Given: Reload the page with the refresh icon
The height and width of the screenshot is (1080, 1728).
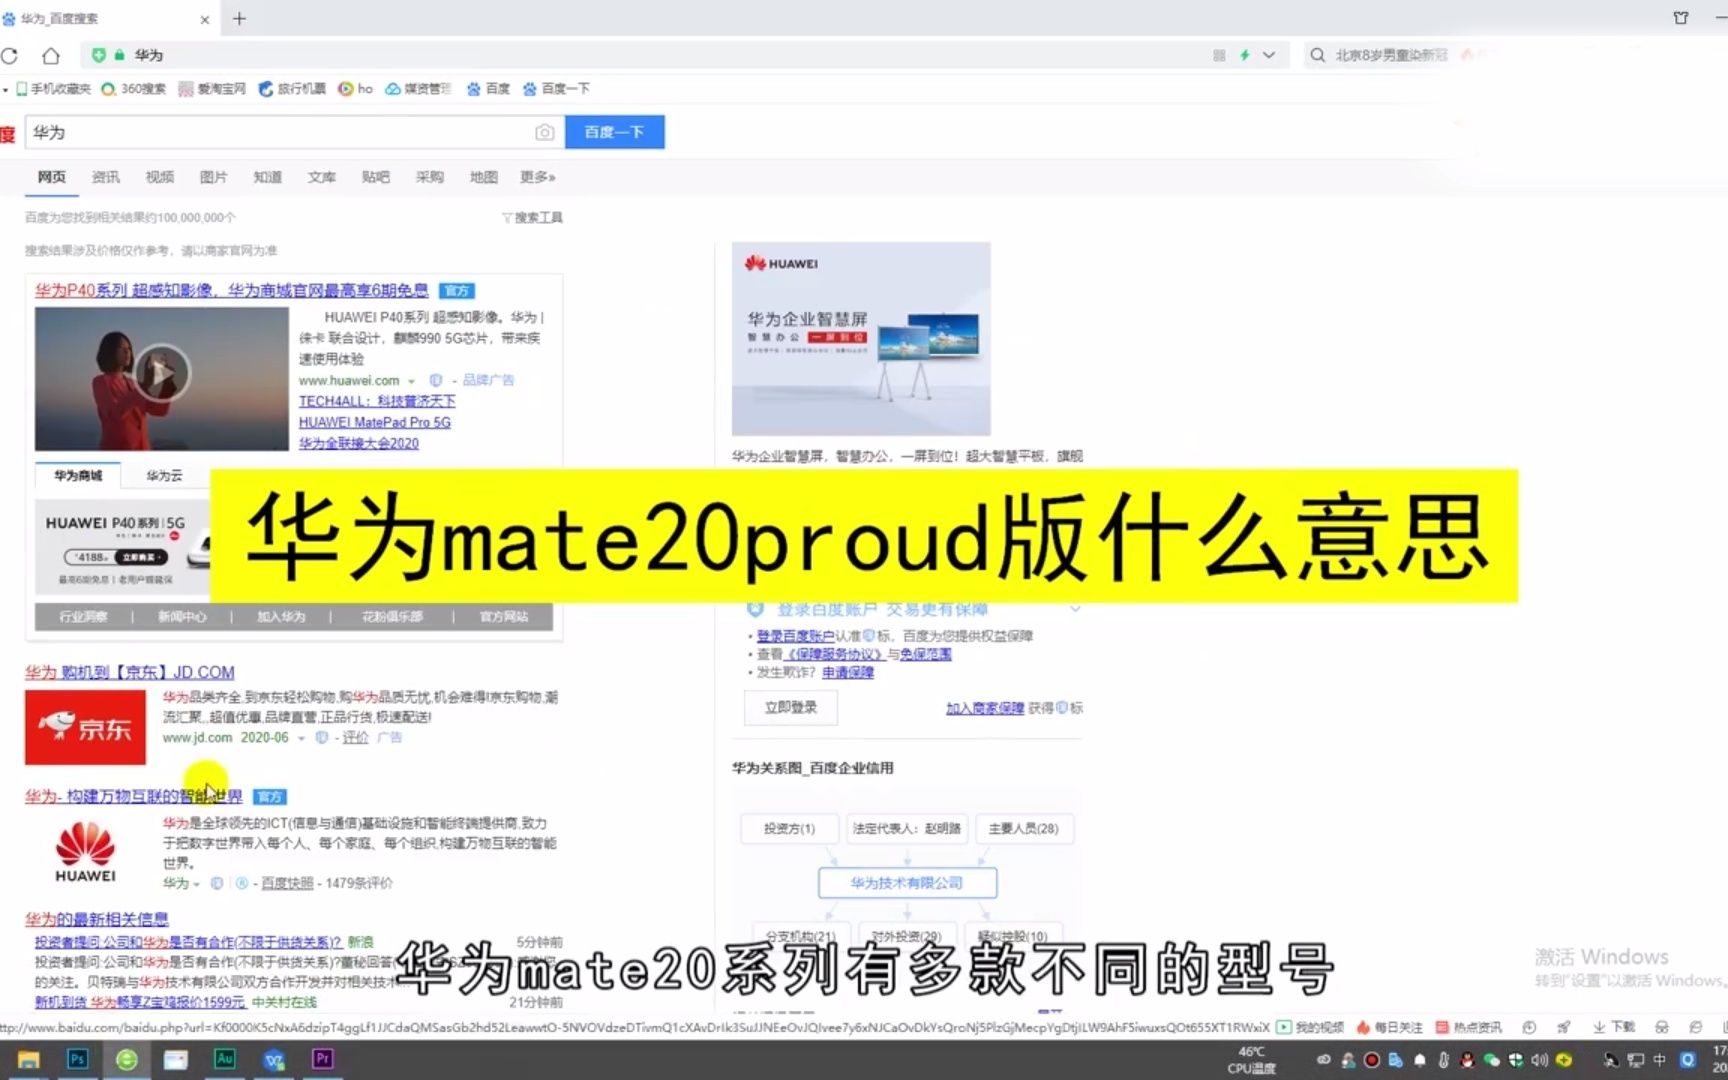Looking at the screenshot, I should tap(10, 55).
